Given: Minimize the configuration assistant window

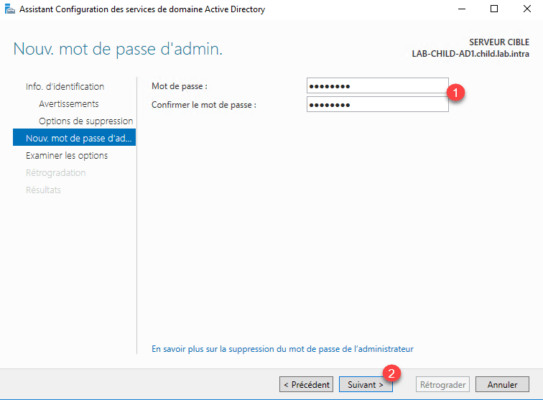Looking at the screenshot, I should pos(462,9).
